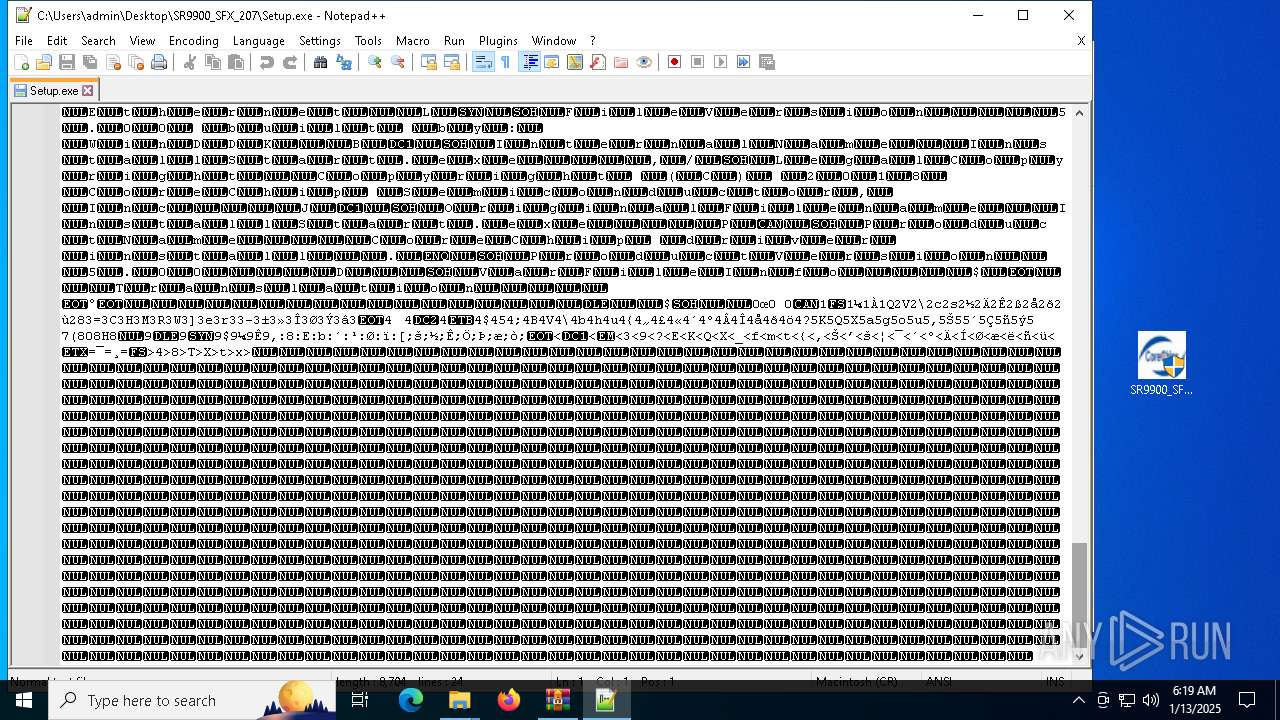Create a new document with the New icon
Image resolution: width=1280 pixels, height=720 pixels.
click(21, 62)
